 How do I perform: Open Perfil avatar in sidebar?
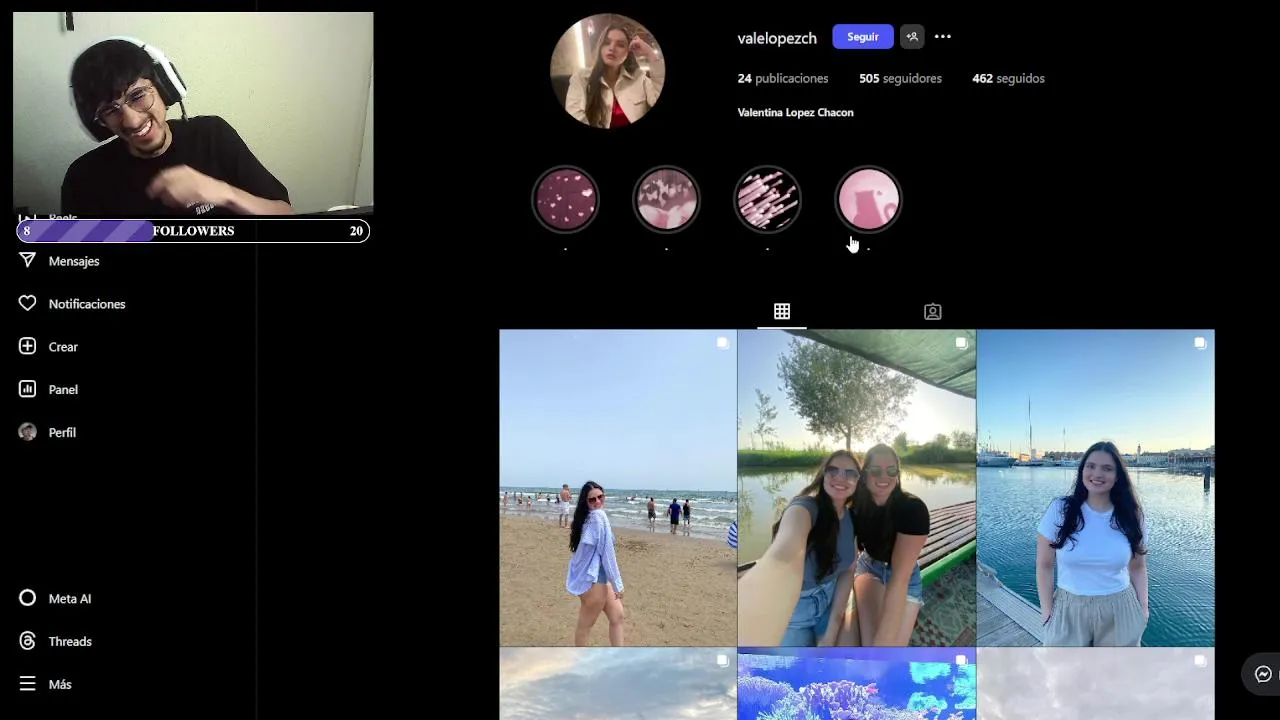(27, 433)
